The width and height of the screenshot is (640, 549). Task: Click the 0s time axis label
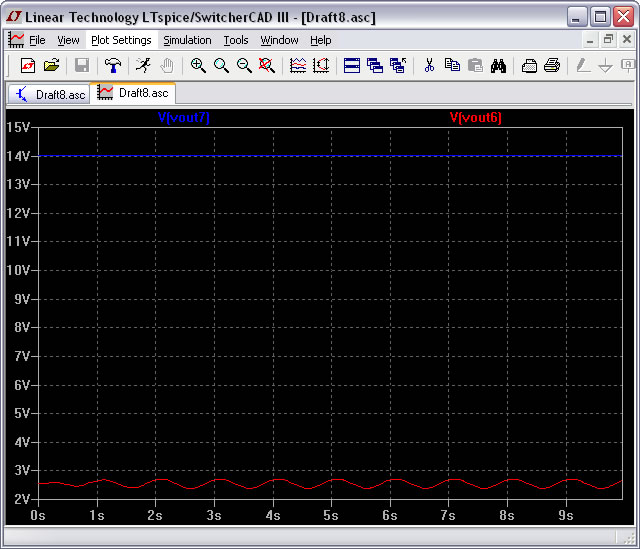(x=38, y=515)
